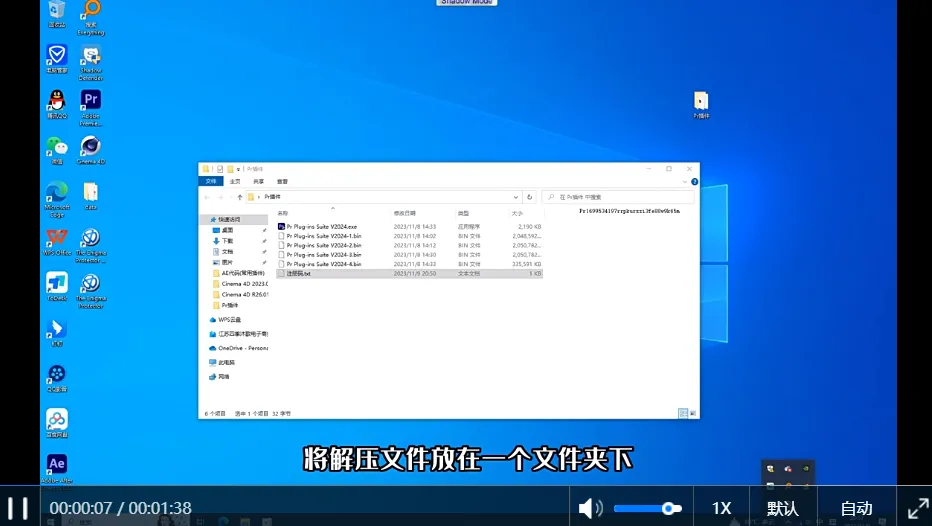Pause the video playback

[x=17, y=508]
